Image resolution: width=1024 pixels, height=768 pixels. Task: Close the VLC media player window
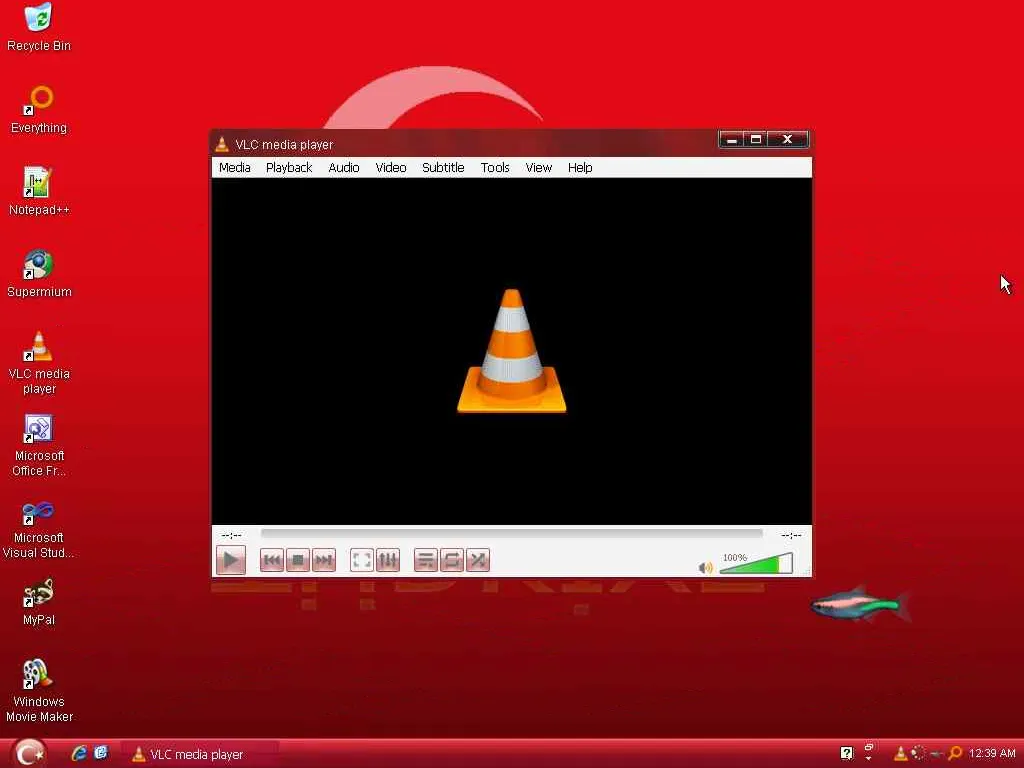coord(788,140)
